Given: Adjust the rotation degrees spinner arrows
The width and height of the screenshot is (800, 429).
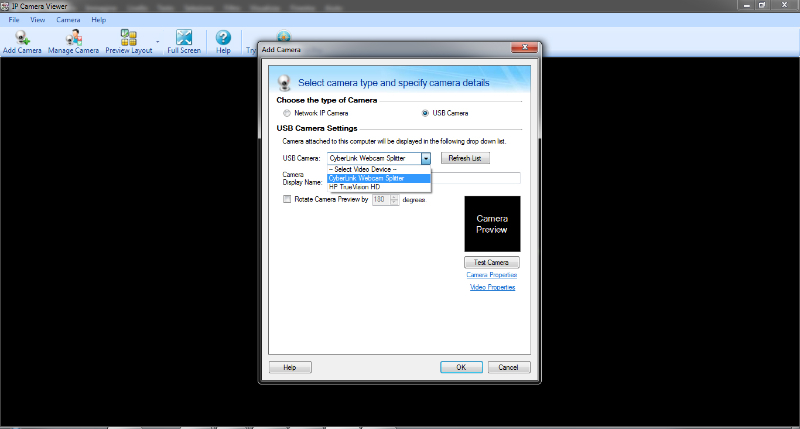Looking at the screenshot, I should coord(394,199).
